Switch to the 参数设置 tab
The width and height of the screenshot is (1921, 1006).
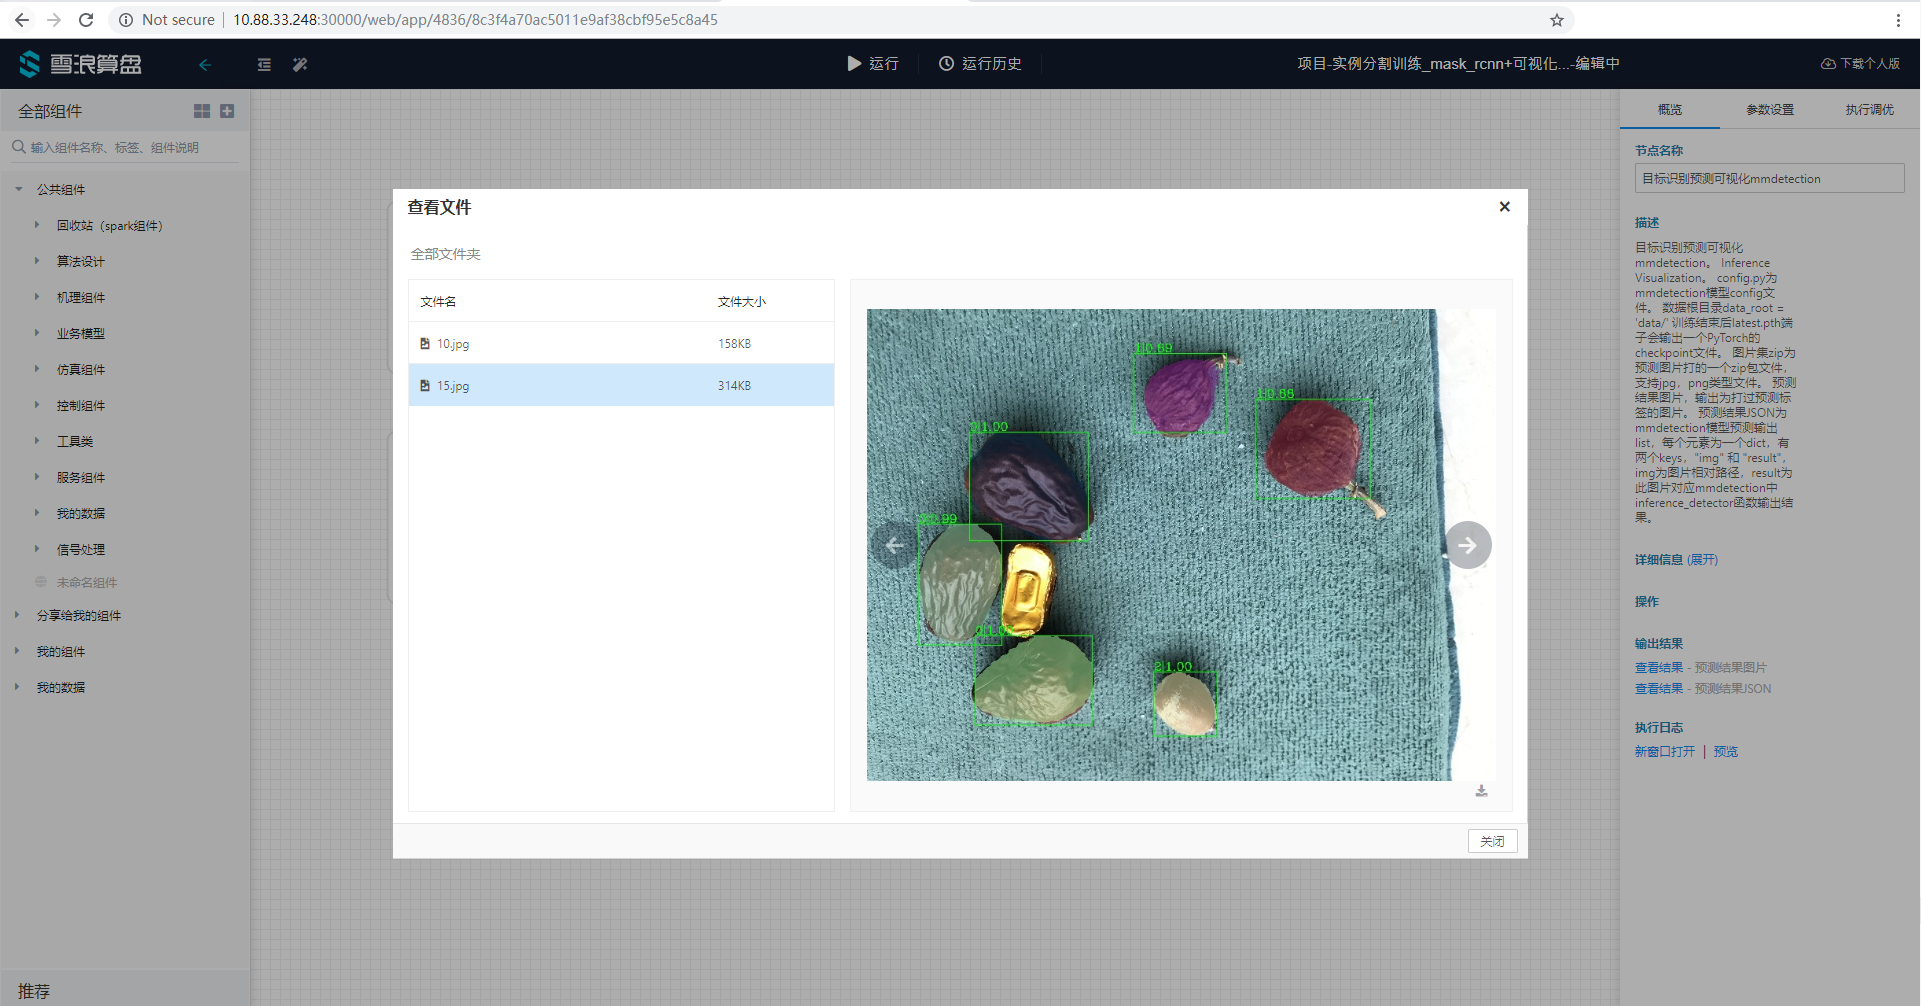pyautogui.click(x=1769, y=110)
